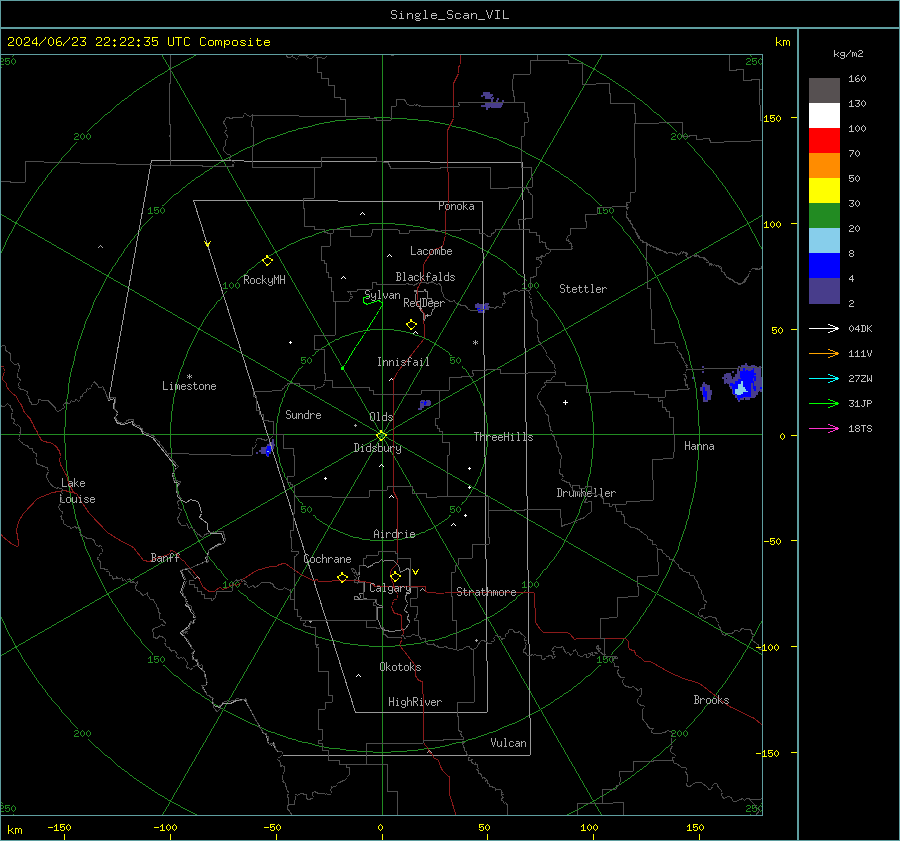The width and height of the screenshot is (900, 841).
Task: Click the magenta 18TS arrow in legend
Action: (x=824, y=428)
